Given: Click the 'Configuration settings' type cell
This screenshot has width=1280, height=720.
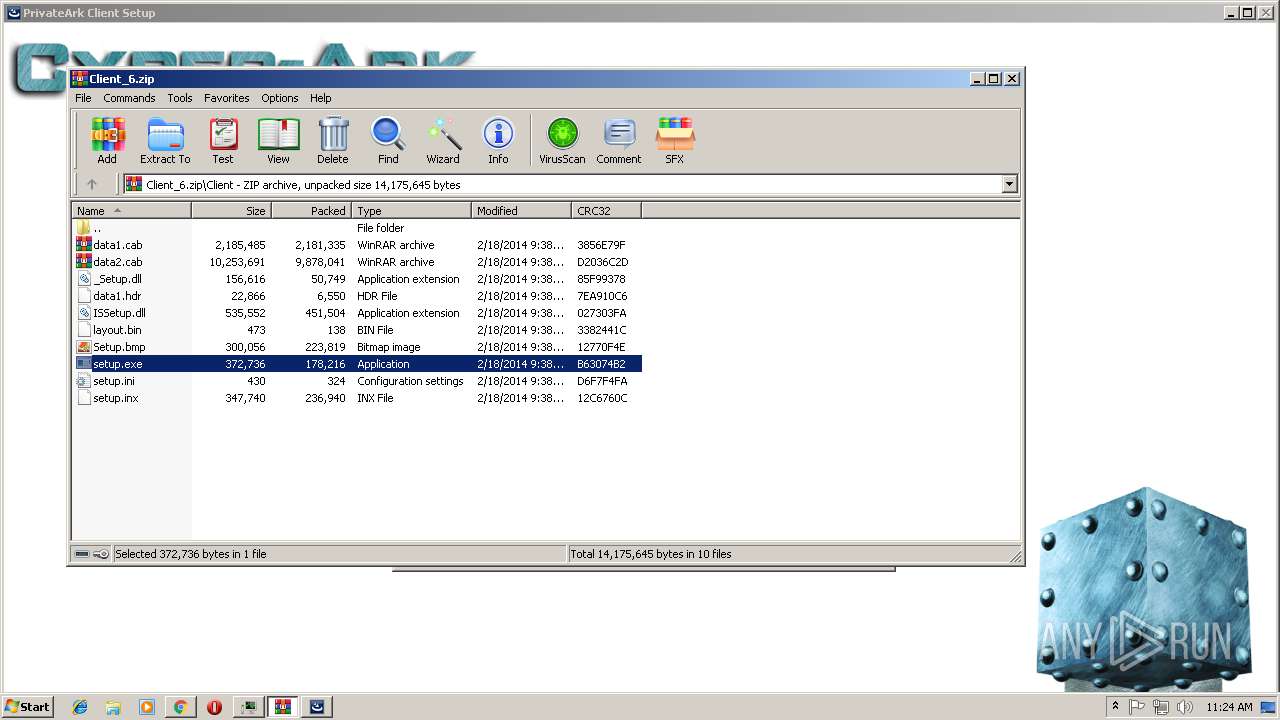Looking at the screenshot, I should [x=410, y=380].
